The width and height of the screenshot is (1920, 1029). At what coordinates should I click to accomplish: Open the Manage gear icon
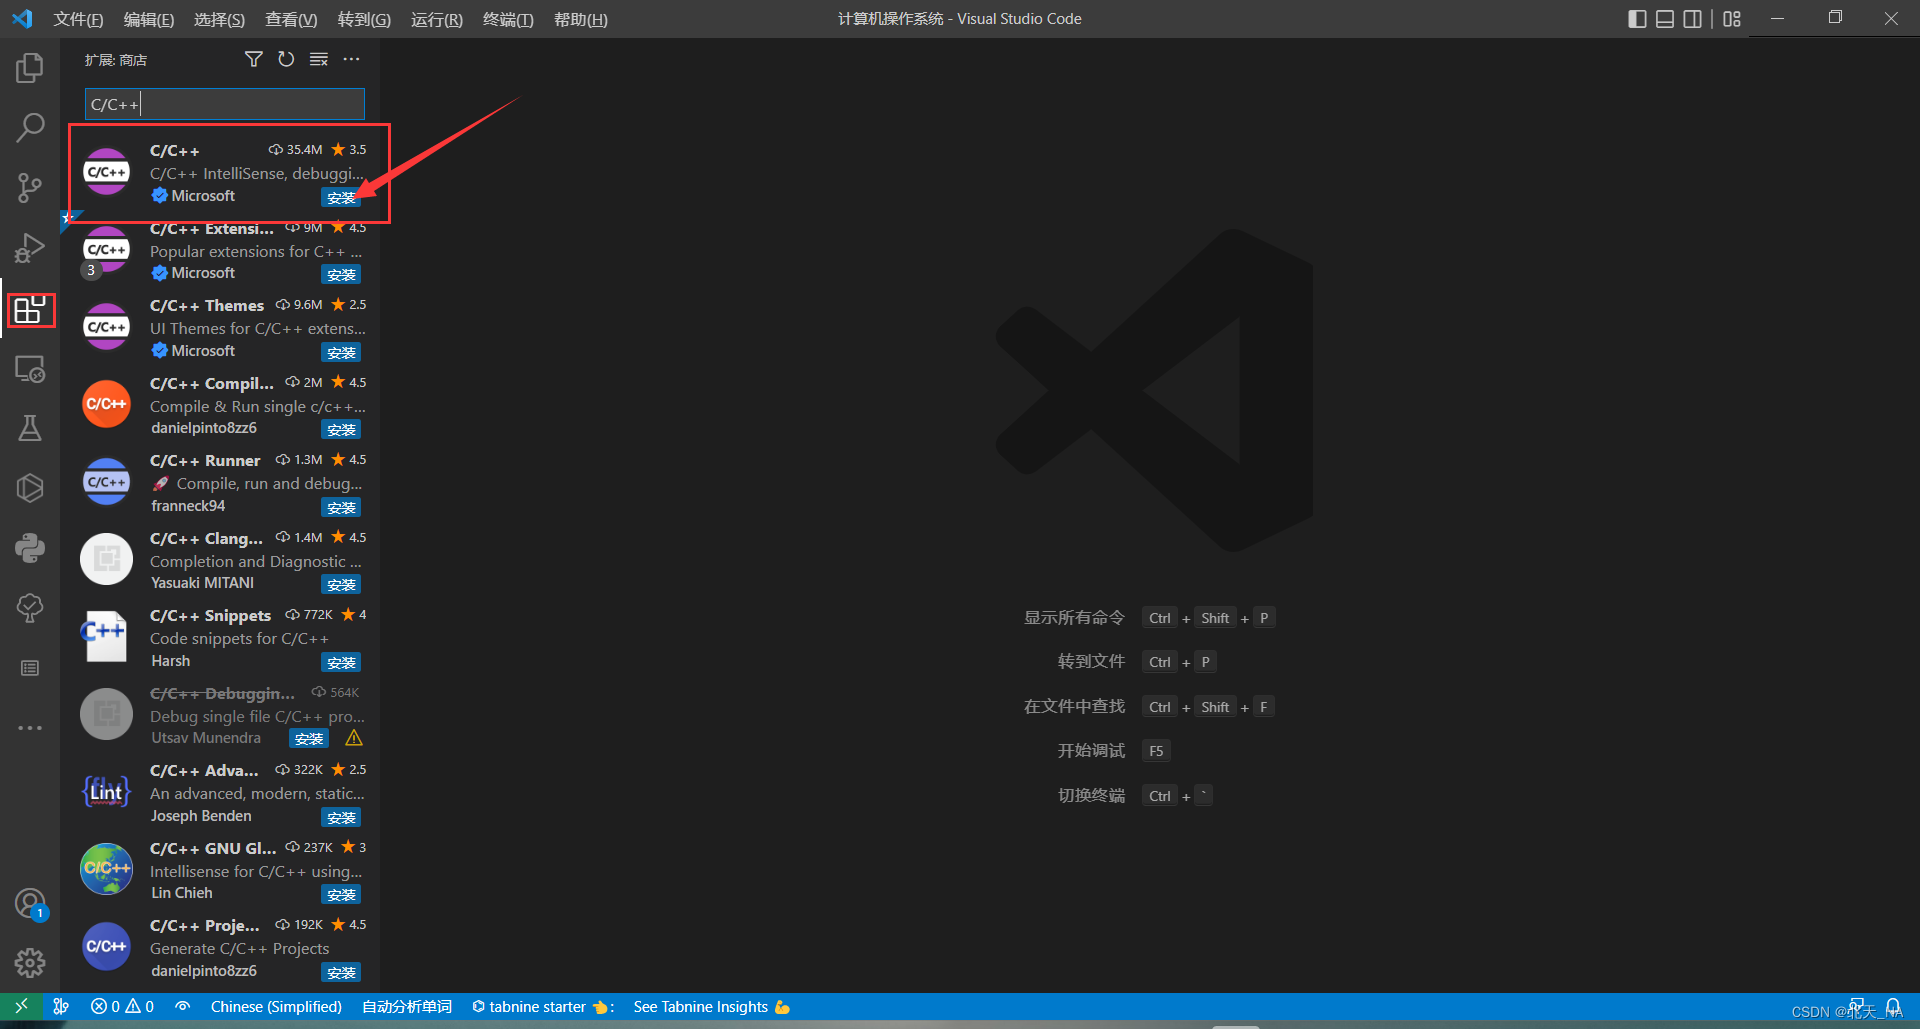pos(30,963)
